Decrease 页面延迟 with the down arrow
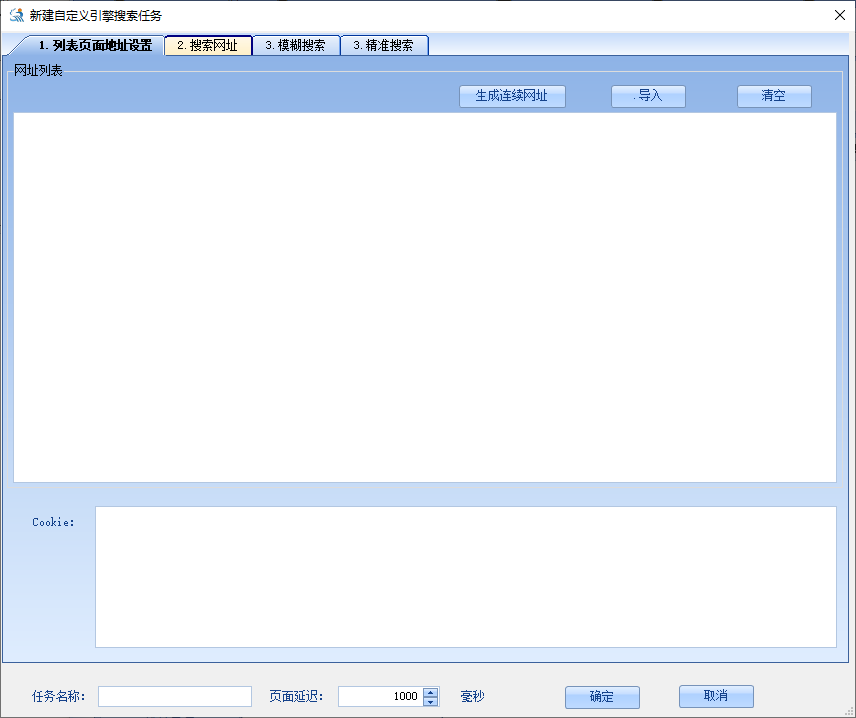Image resolution: width=856 pixels, height=718 pixels. [x=431, y=702]
